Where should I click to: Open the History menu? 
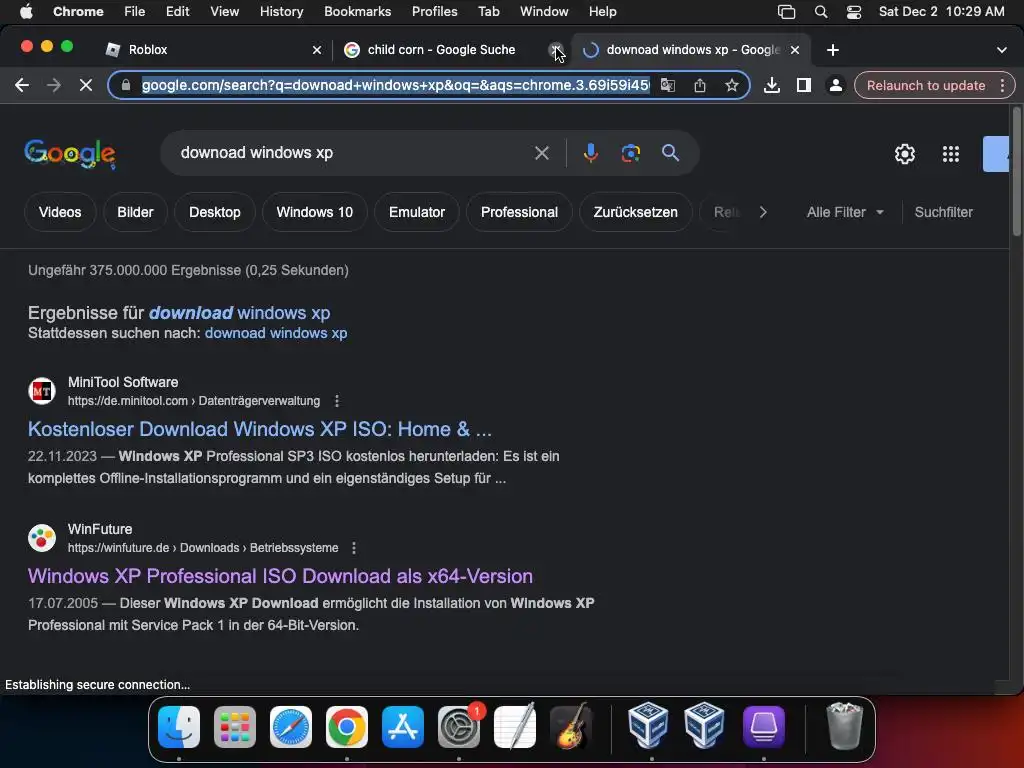(281, 12)
